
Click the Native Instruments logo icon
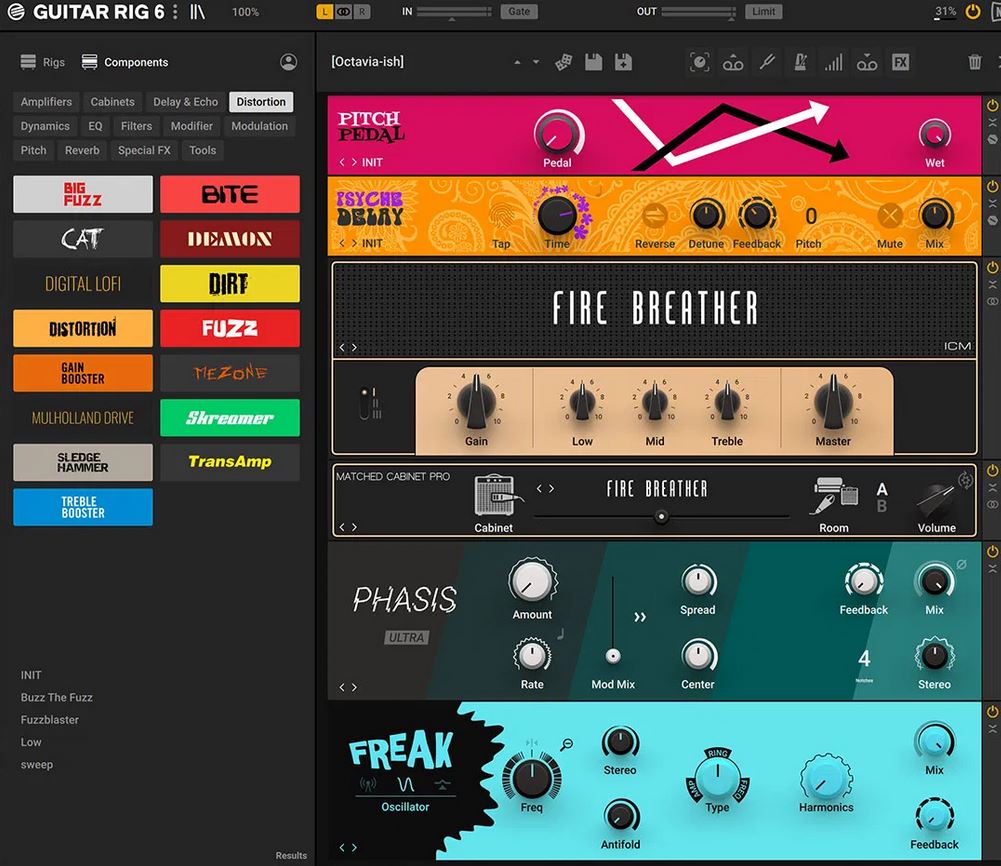click(15, 11)
